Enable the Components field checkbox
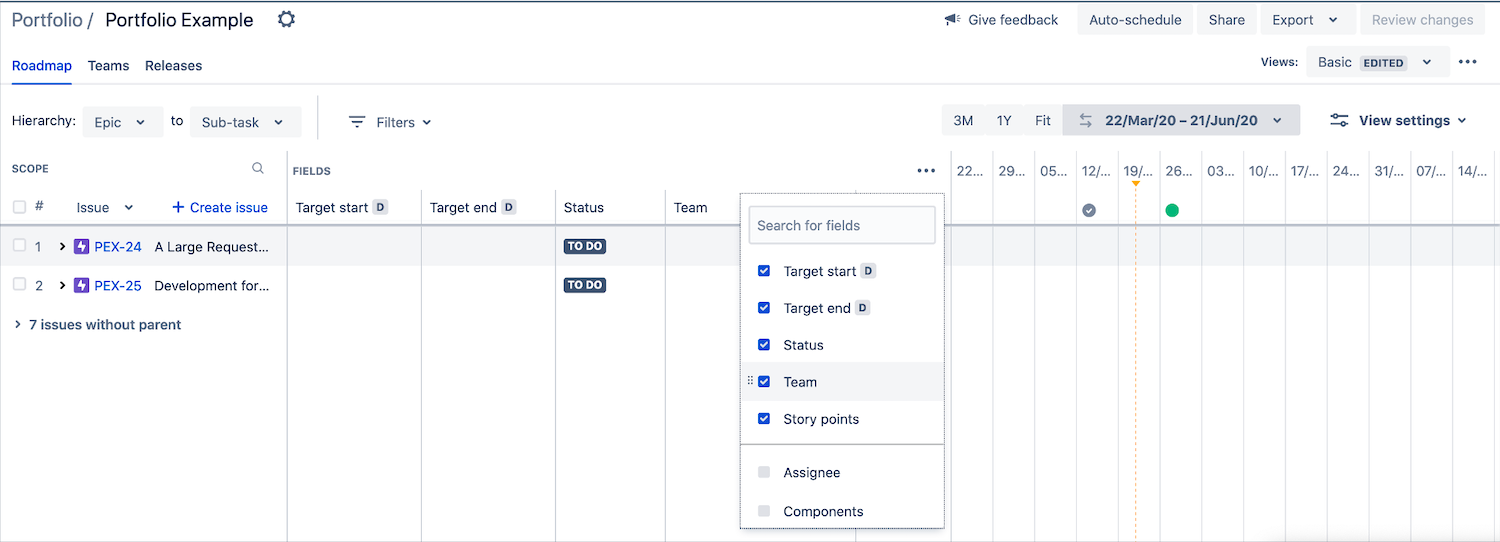Screen dimensions: 1500x542 click(764, 511)
